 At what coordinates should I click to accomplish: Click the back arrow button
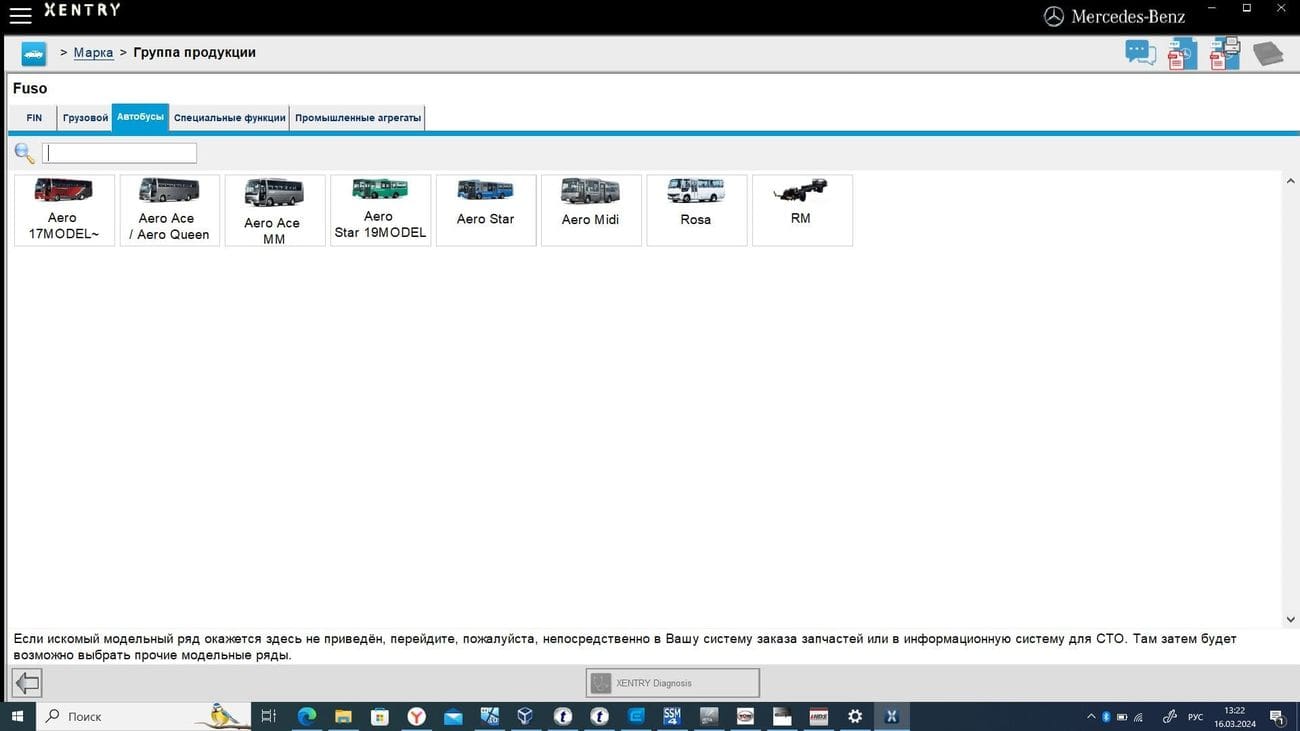coord(27,683)
